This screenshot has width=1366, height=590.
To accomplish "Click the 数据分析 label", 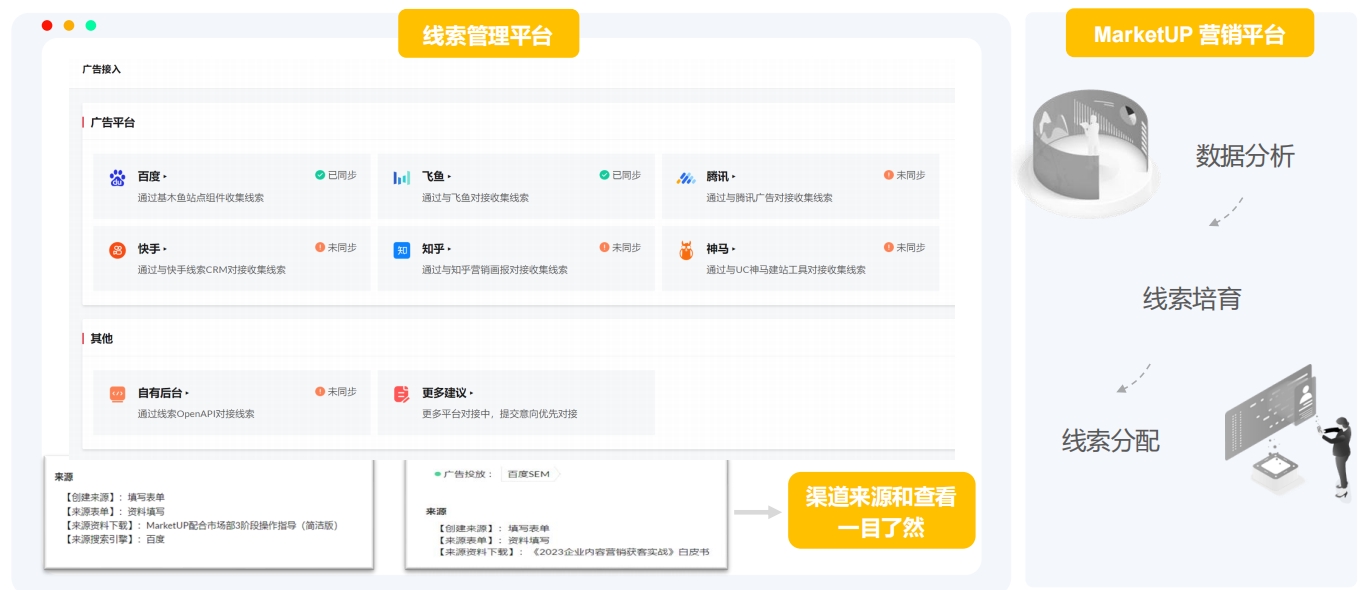I will pyautogui.click(x=1245, y=156).
